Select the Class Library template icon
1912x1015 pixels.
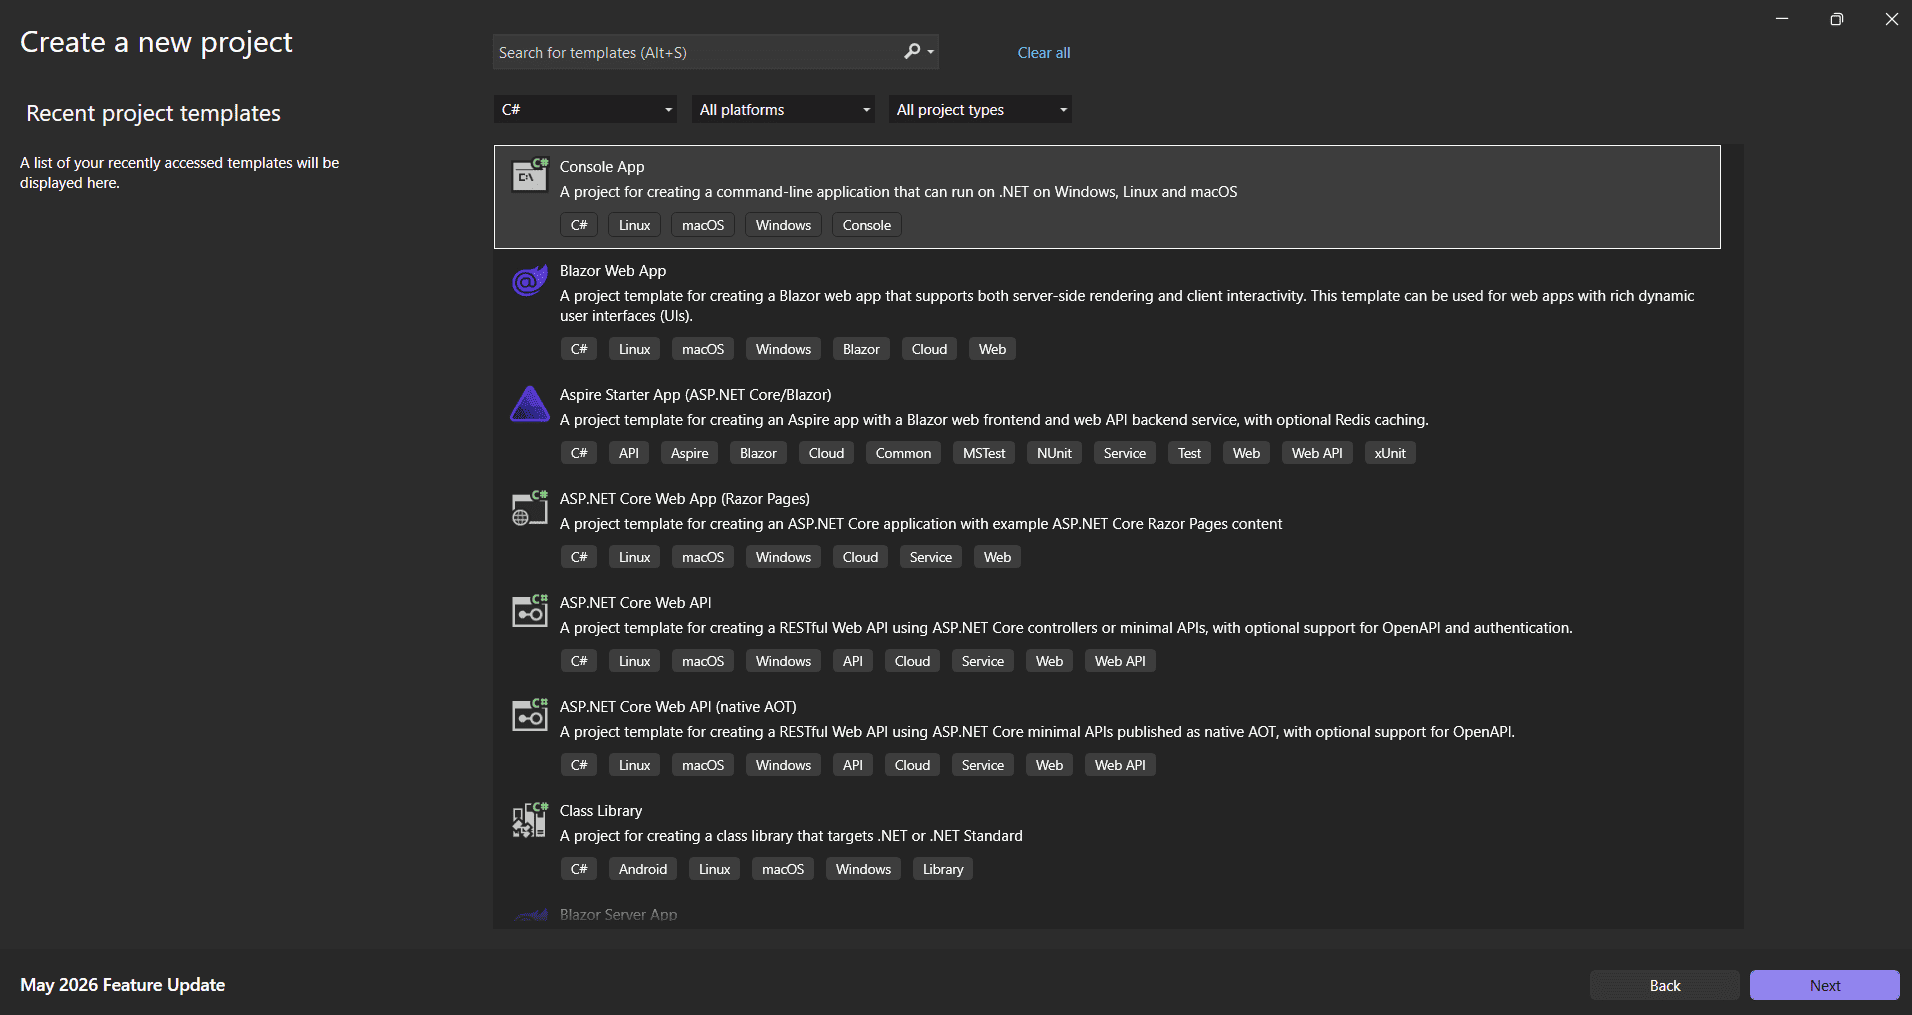530,820
